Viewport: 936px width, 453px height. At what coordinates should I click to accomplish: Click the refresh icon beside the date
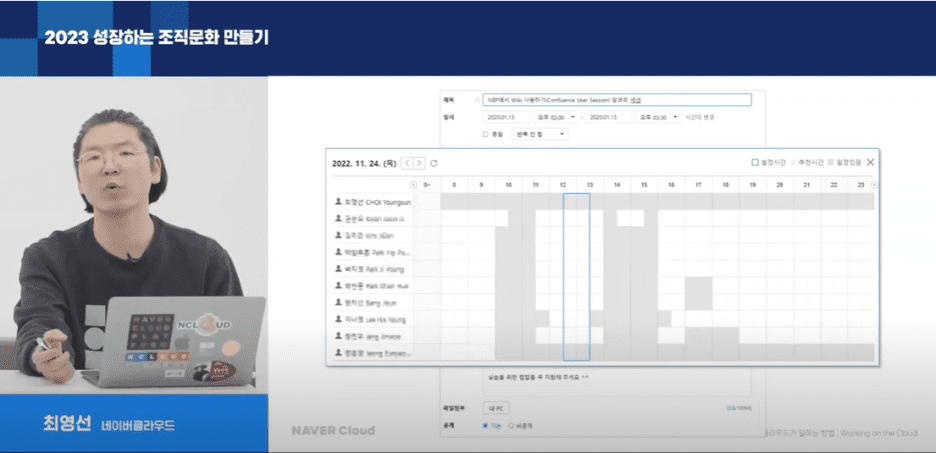pos(433,163)
